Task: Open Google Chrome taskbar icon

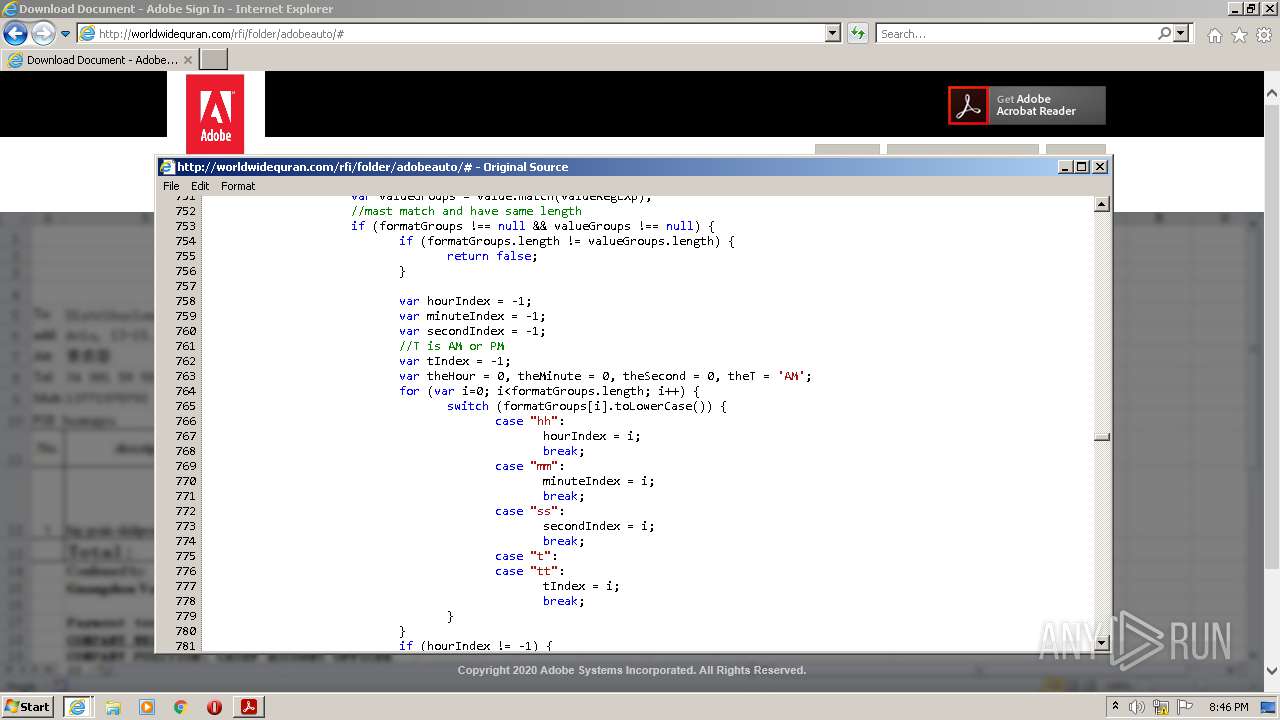Action: pyautogui.click(x=181, y=707)
